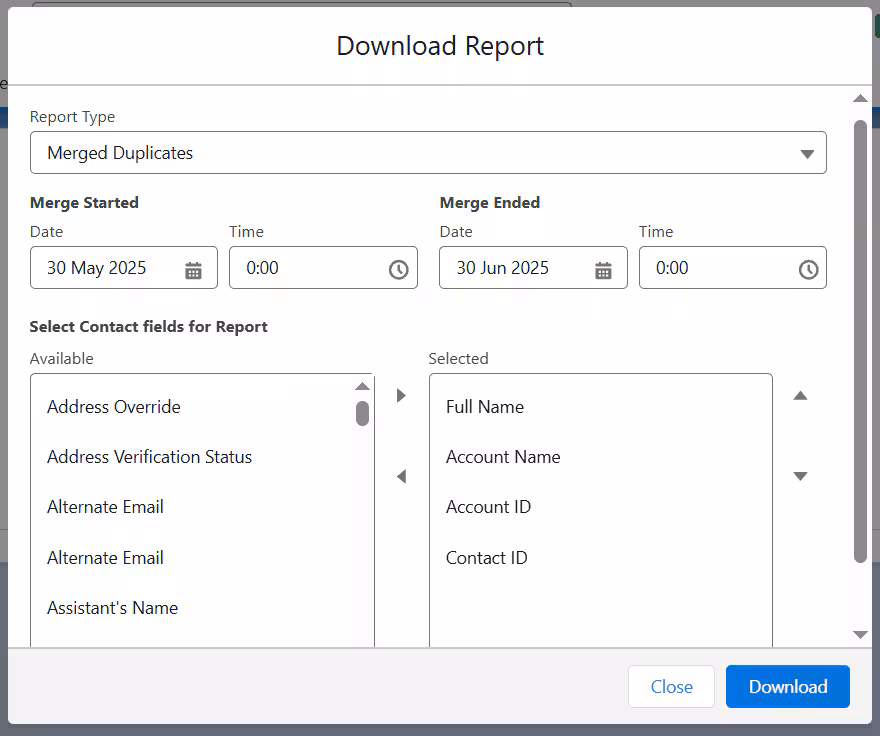Move selected field down in order
Screen dimensions: 880x736
800,476
